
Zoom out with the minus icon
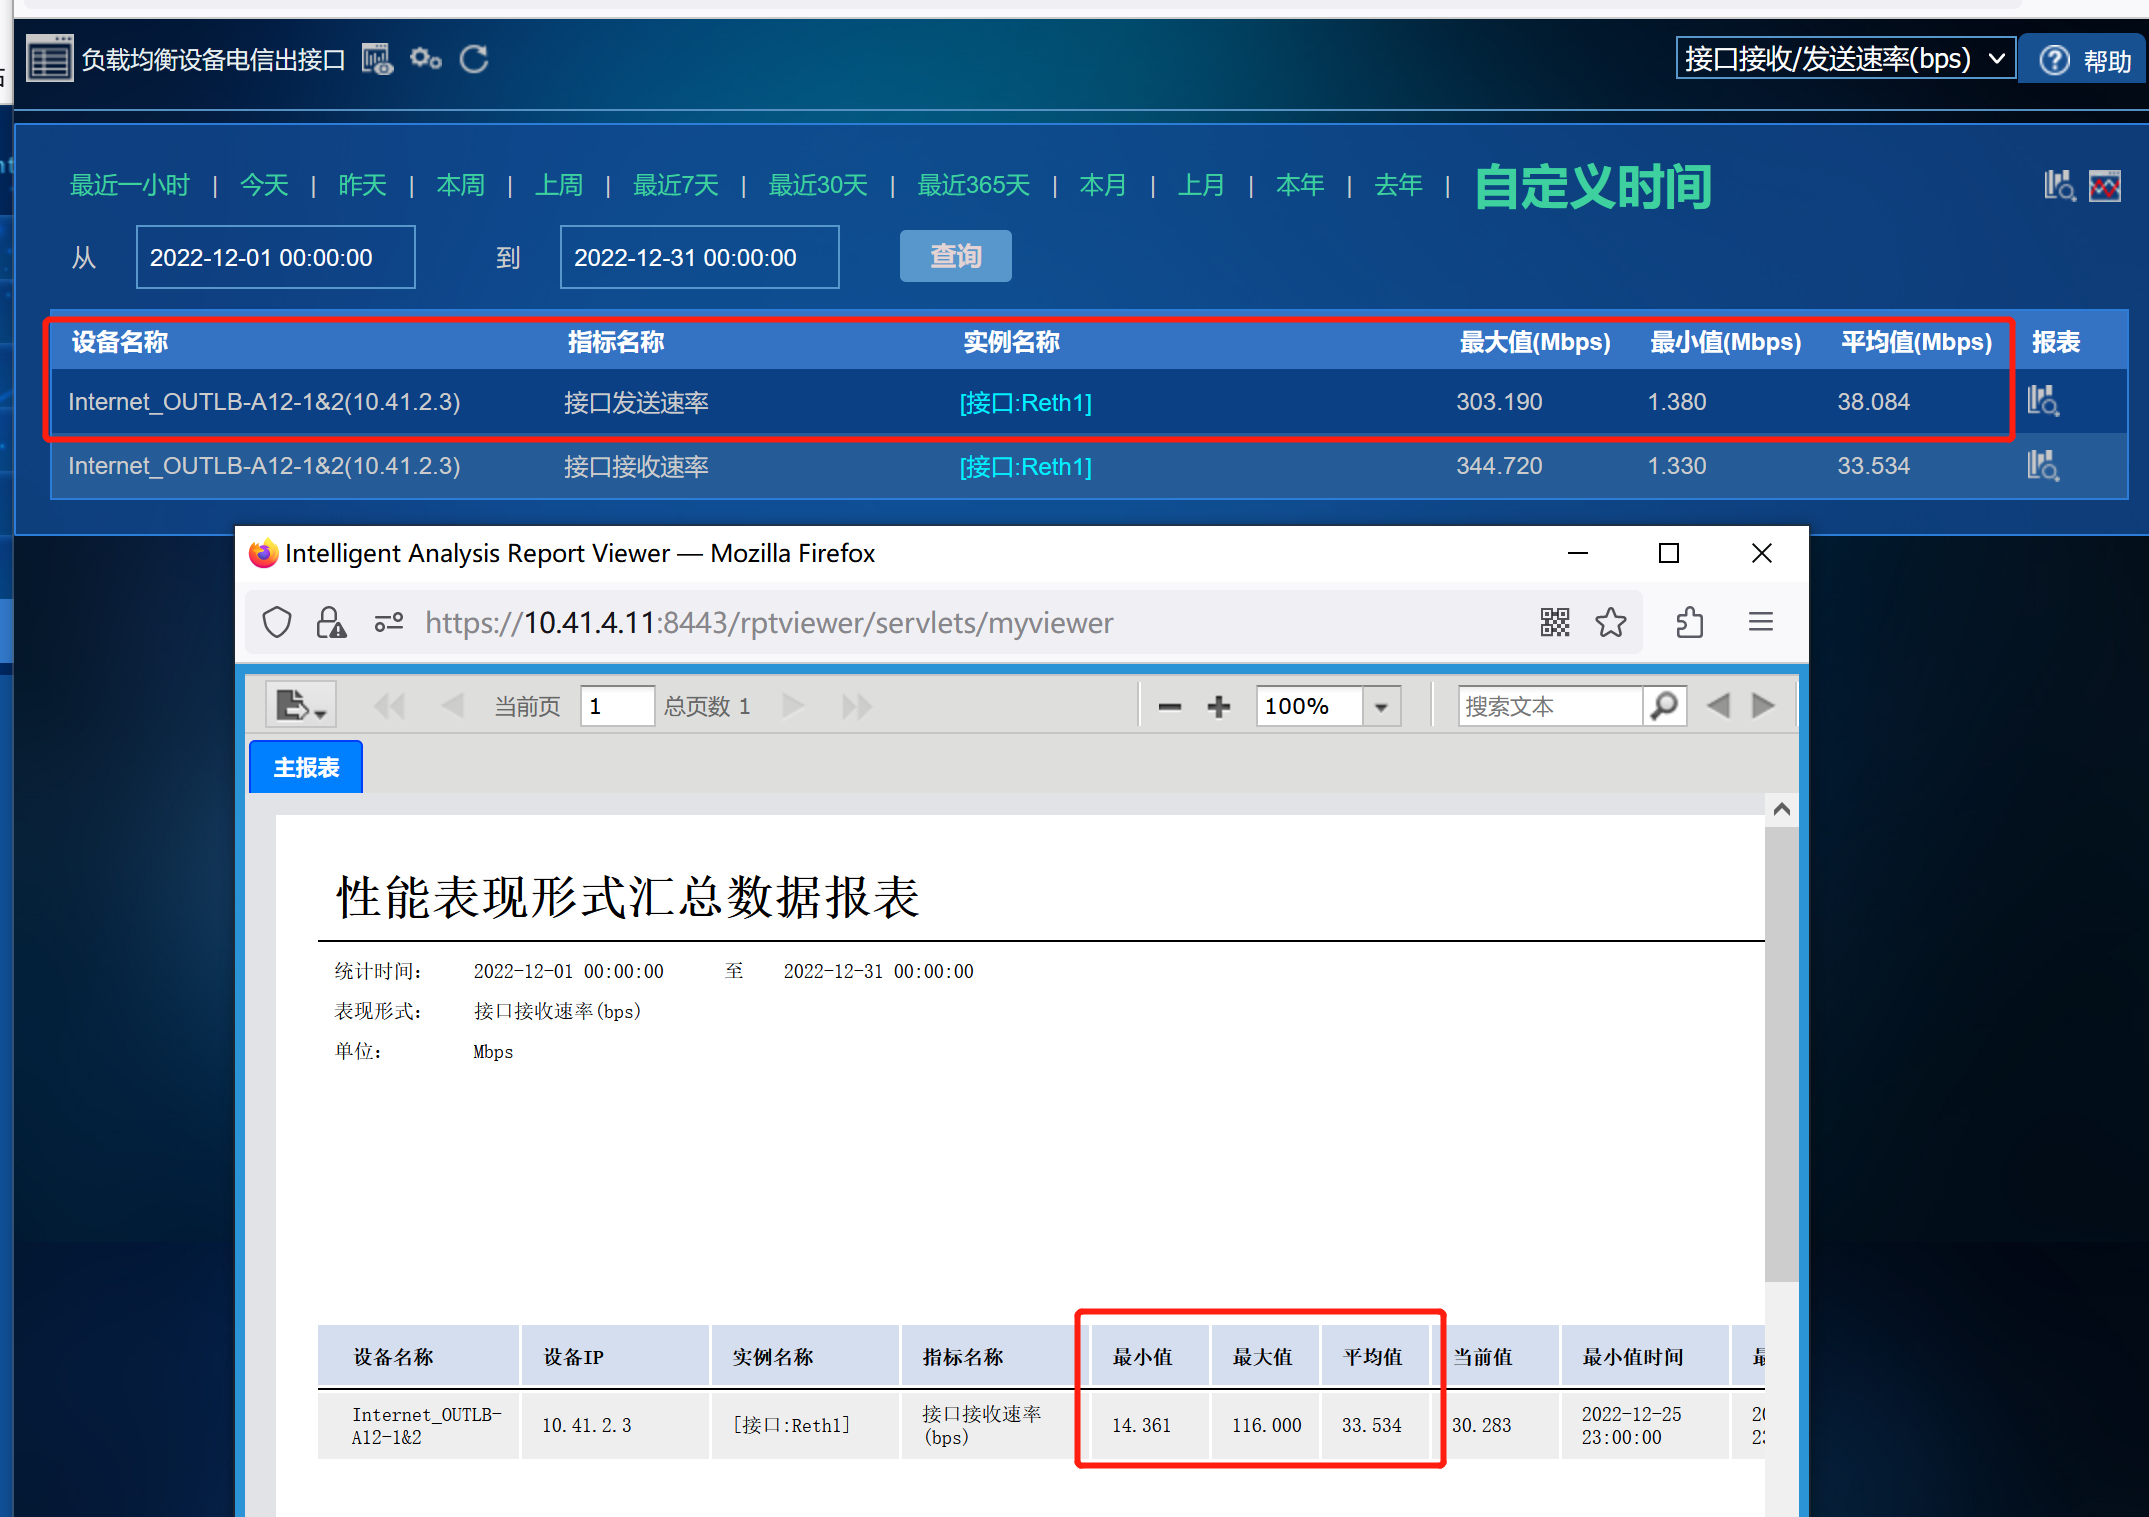(1169, 707)
